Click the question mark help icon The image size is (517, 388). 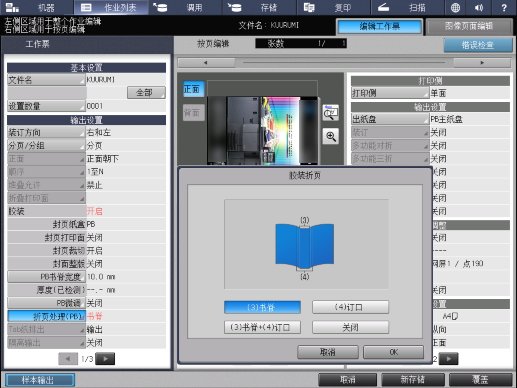[x=504, y=7]
